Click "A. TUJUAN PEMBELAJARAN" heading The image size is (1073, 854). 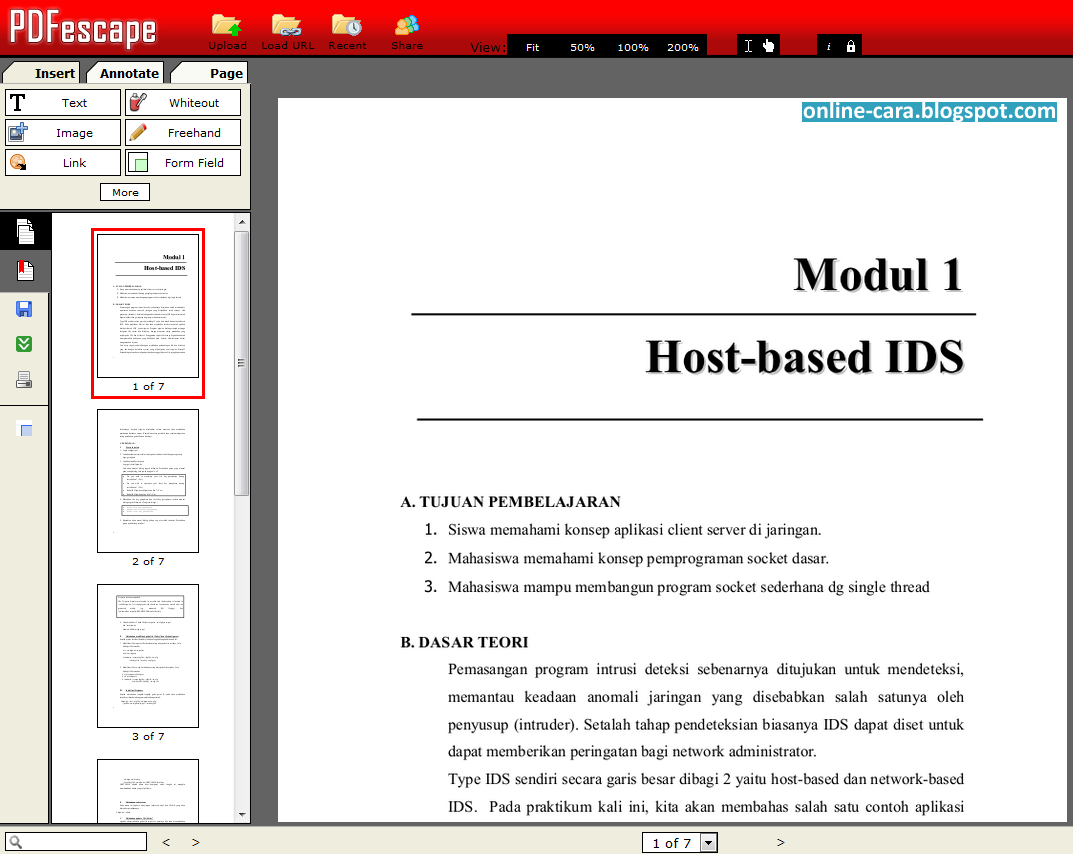click(510, 502)
